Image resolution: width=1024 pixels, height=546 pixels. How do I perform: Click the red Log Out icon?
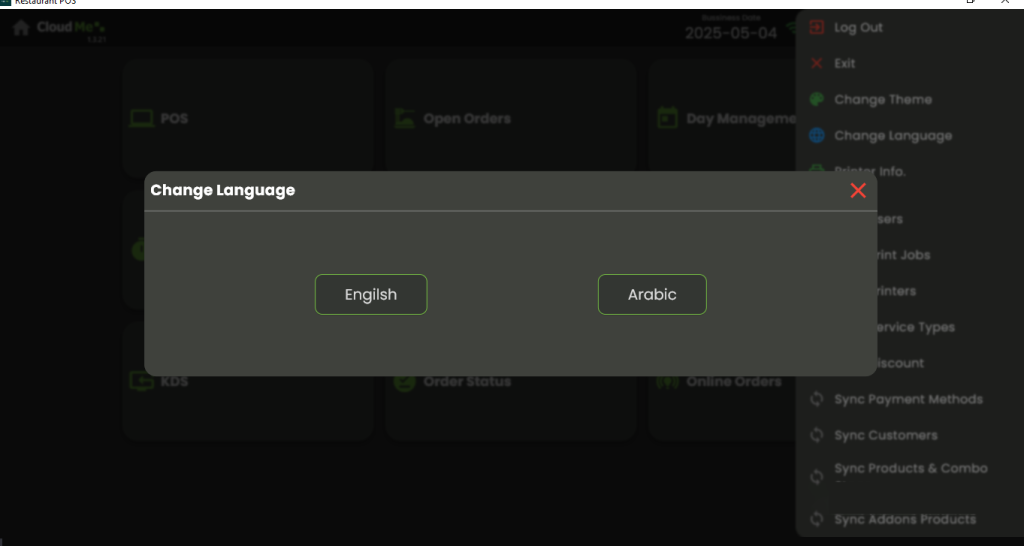[x=817, y=28]
